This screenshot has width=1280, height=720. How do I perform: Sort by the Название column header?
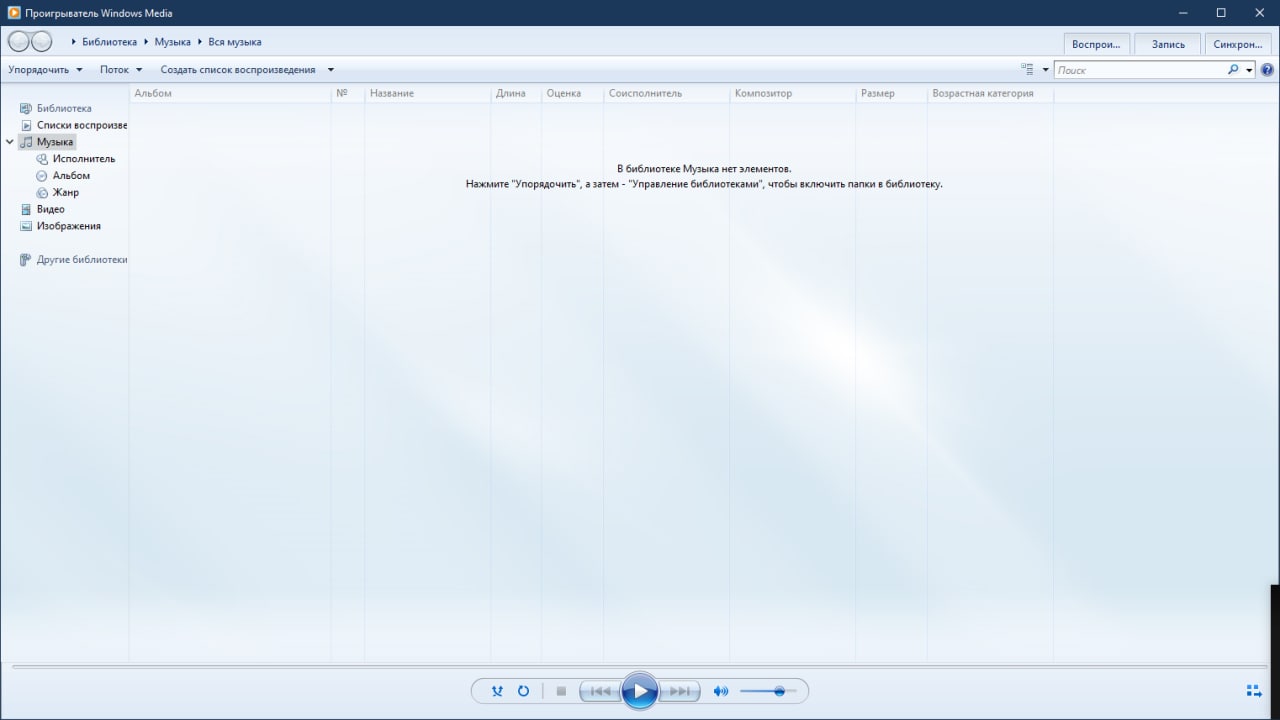click(427, 93)
